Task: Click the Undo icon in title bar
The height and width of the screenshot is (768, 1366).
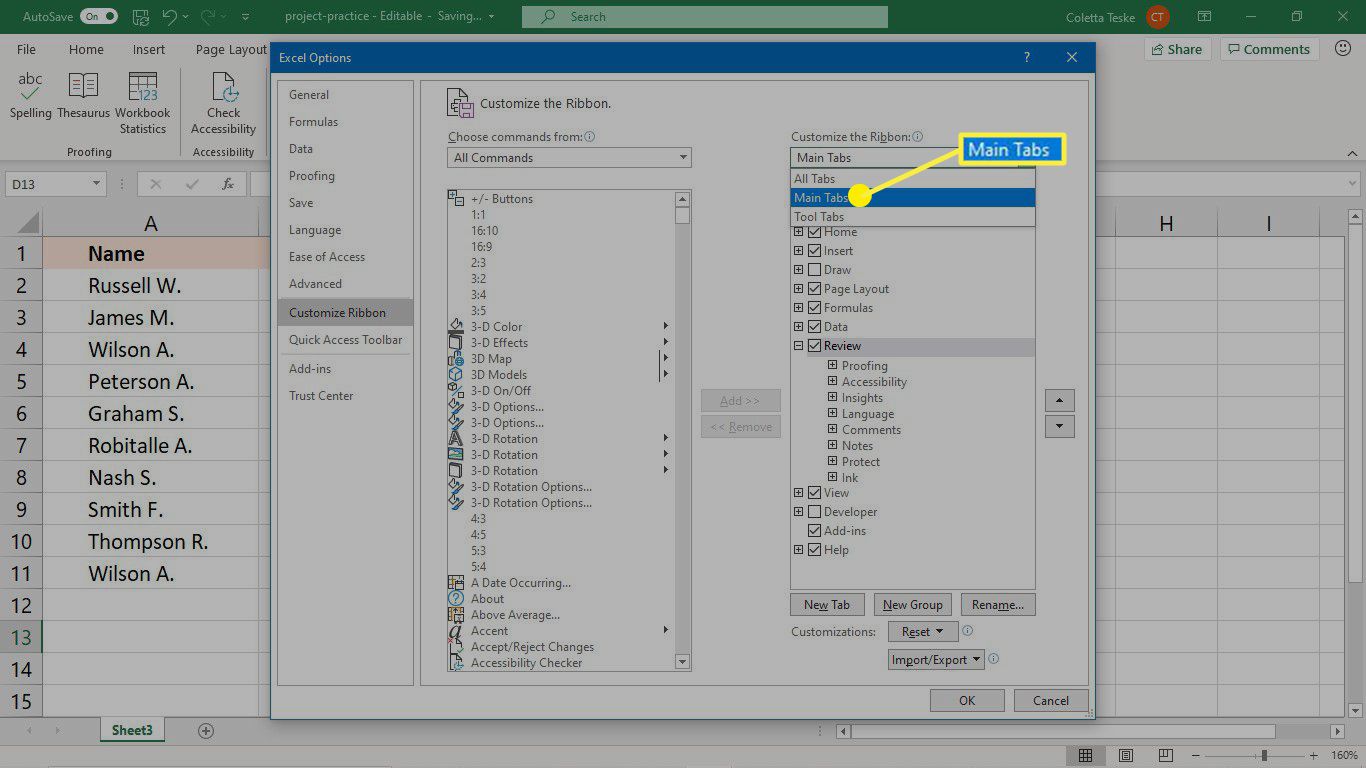Action: point(170,17)
